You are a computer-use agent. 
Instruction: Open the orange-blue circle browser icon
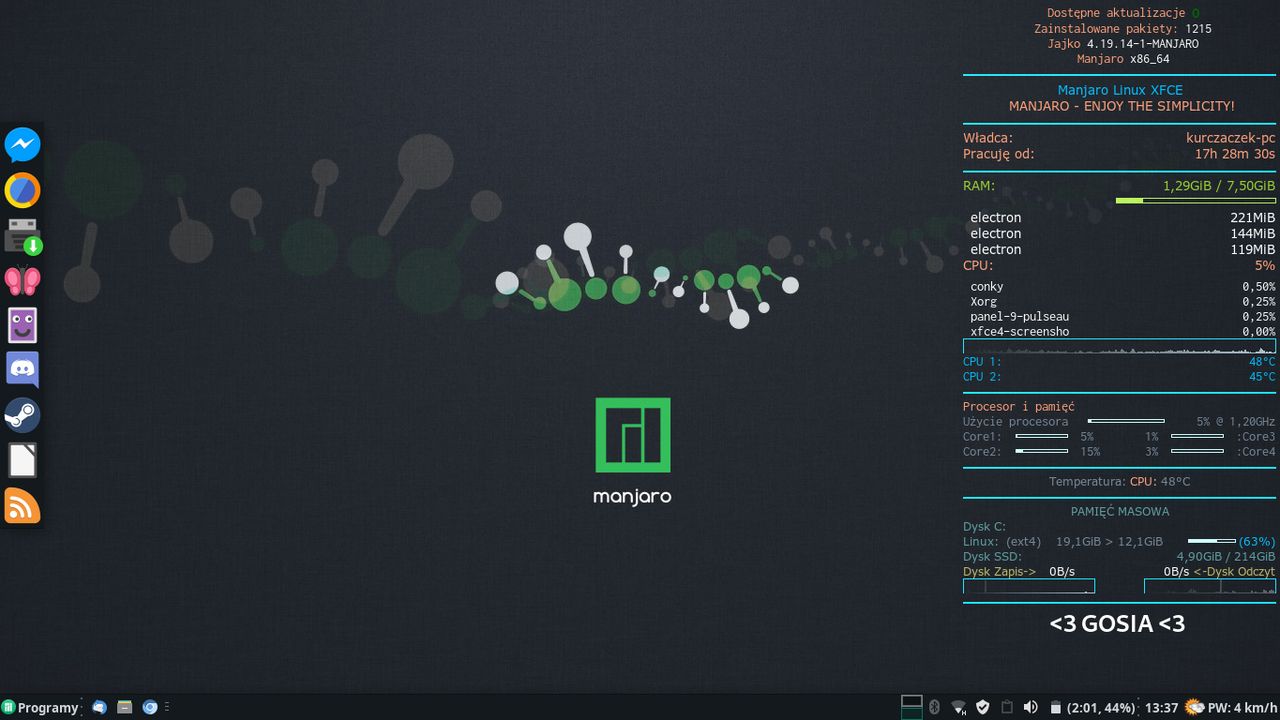[22, 190]
